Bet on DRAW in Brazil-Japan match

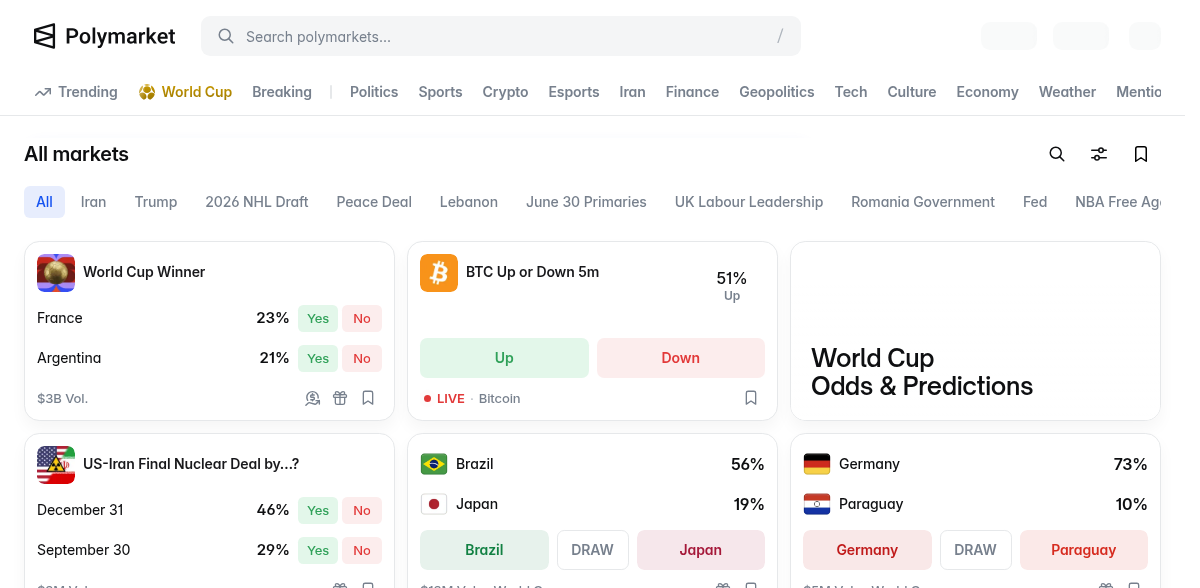592,550
